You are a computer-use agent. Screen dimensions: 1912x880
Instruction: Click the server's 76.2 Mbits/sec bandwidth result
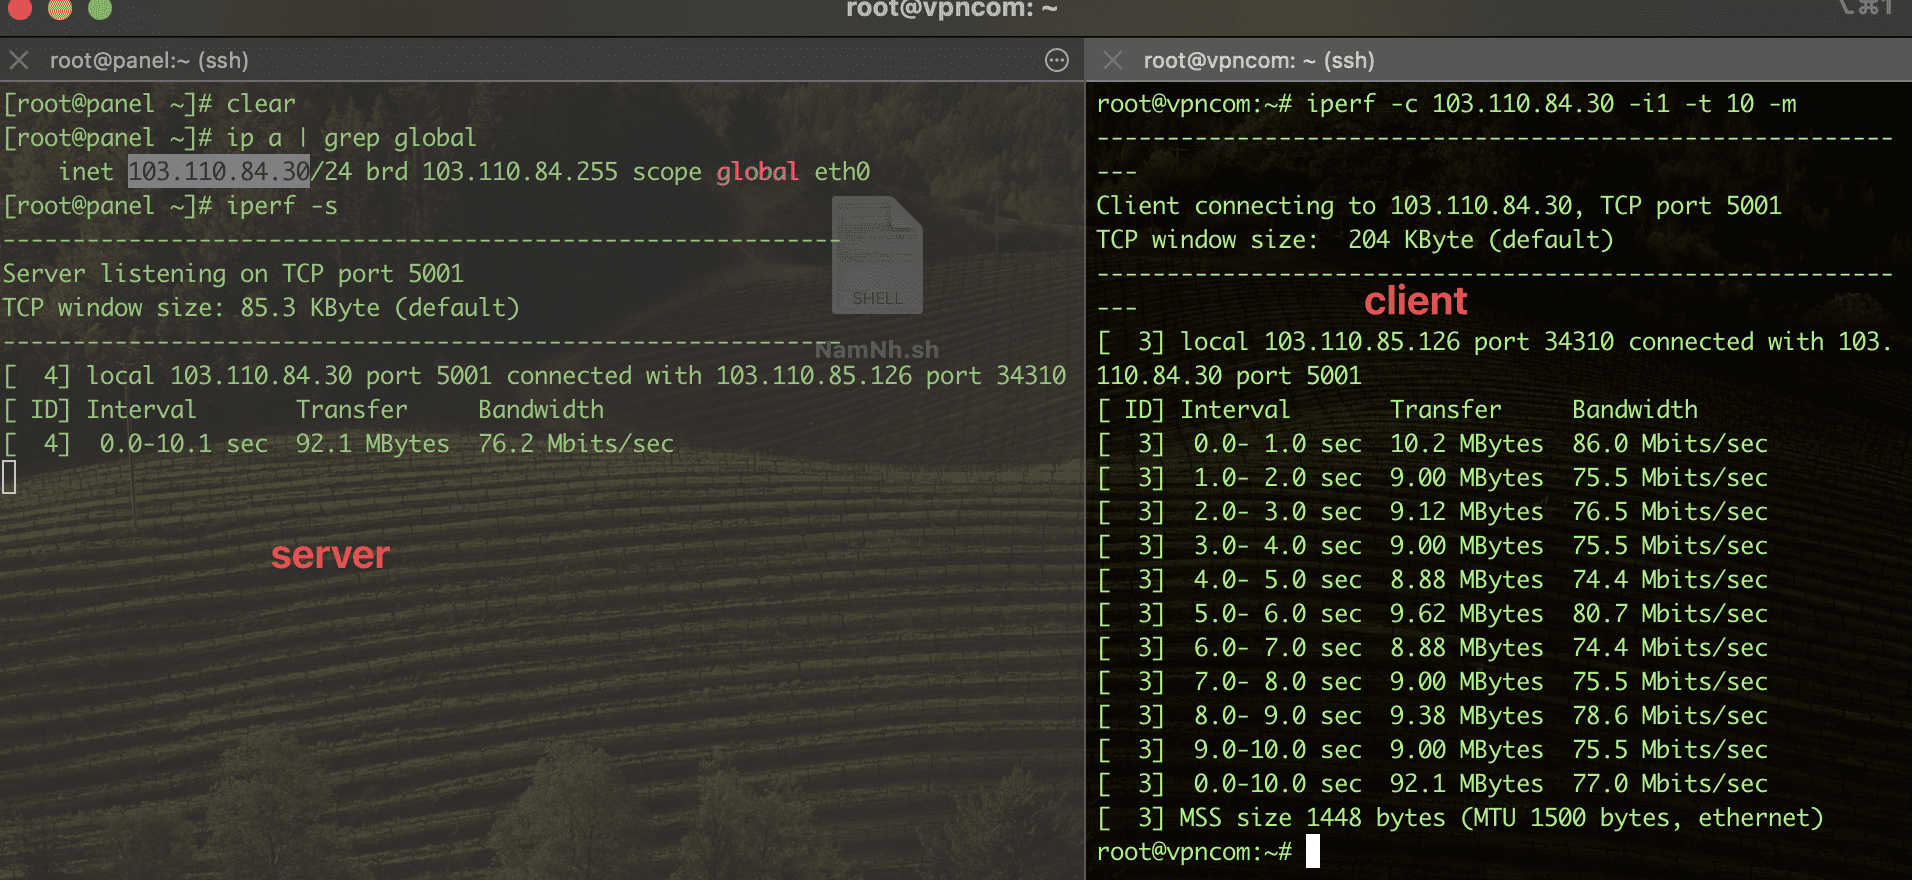575,443
